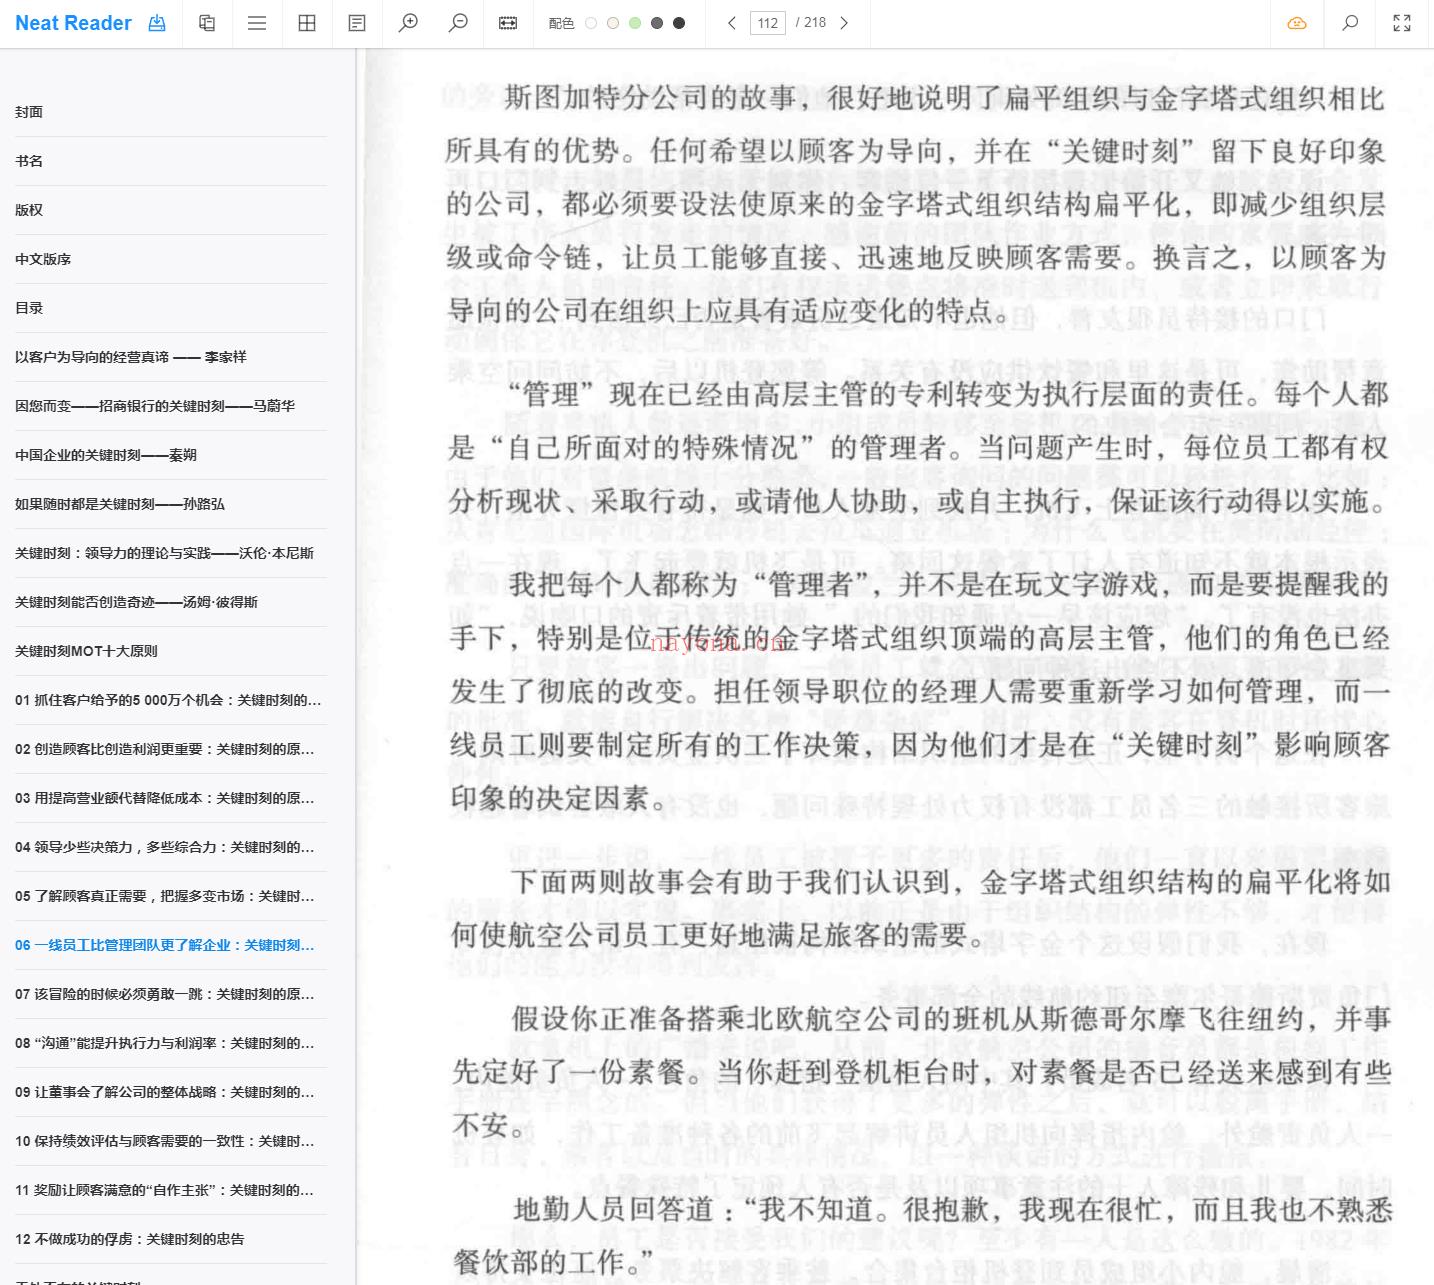Screen dimensions: 1434x1285
Task: Open chapter by 李家祥 on customer orientation
Action: tap(171, 357)
